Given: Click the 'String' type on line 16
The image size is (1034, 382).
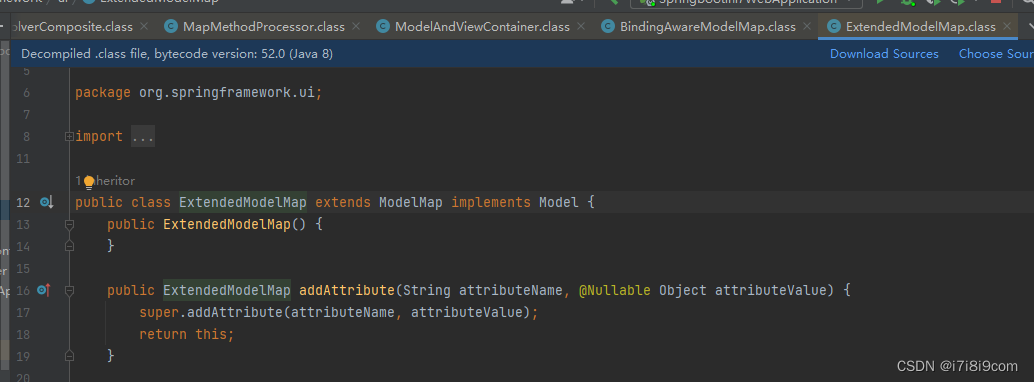Looking at the screenshot, I should (x=426, y=290).
